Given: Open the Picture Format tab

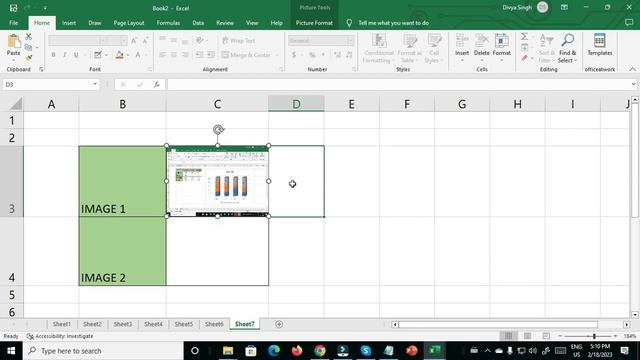Looking at the screenshot, I should (314, 23).
